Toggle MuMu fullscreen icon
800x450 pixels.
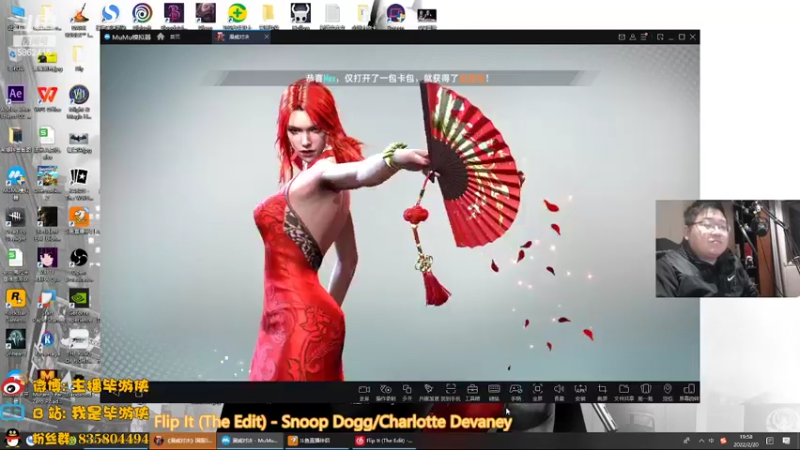537,390
